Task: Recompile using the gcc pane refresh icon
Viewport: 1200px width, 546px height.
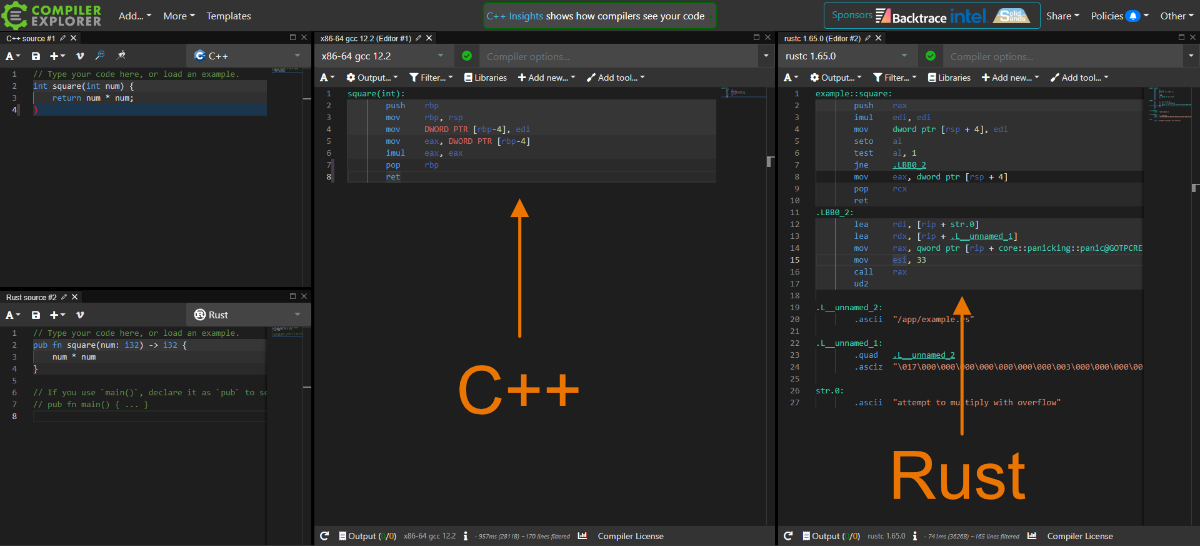Action: 325,536
